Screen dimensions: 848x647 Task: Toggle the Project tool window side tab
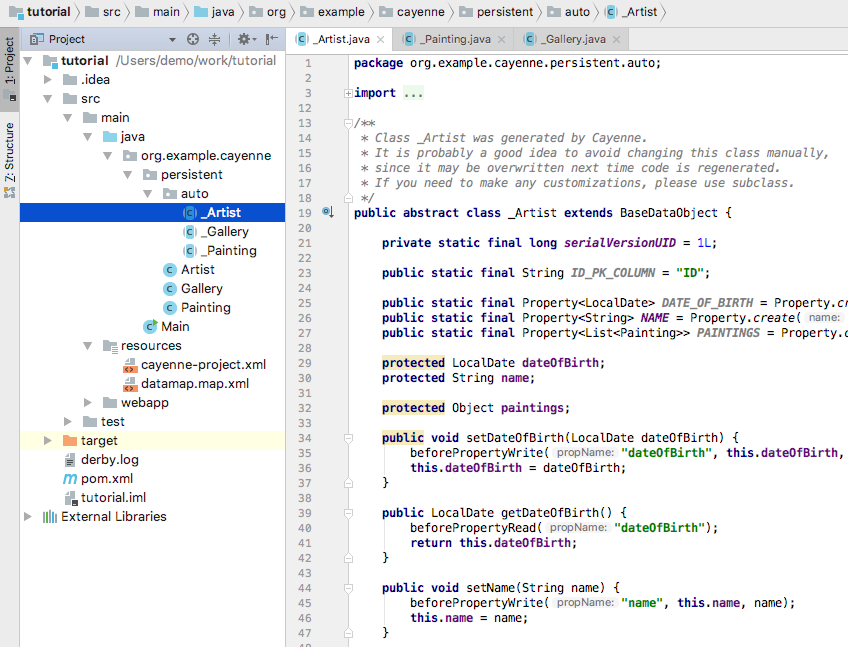tap(9, 70)
